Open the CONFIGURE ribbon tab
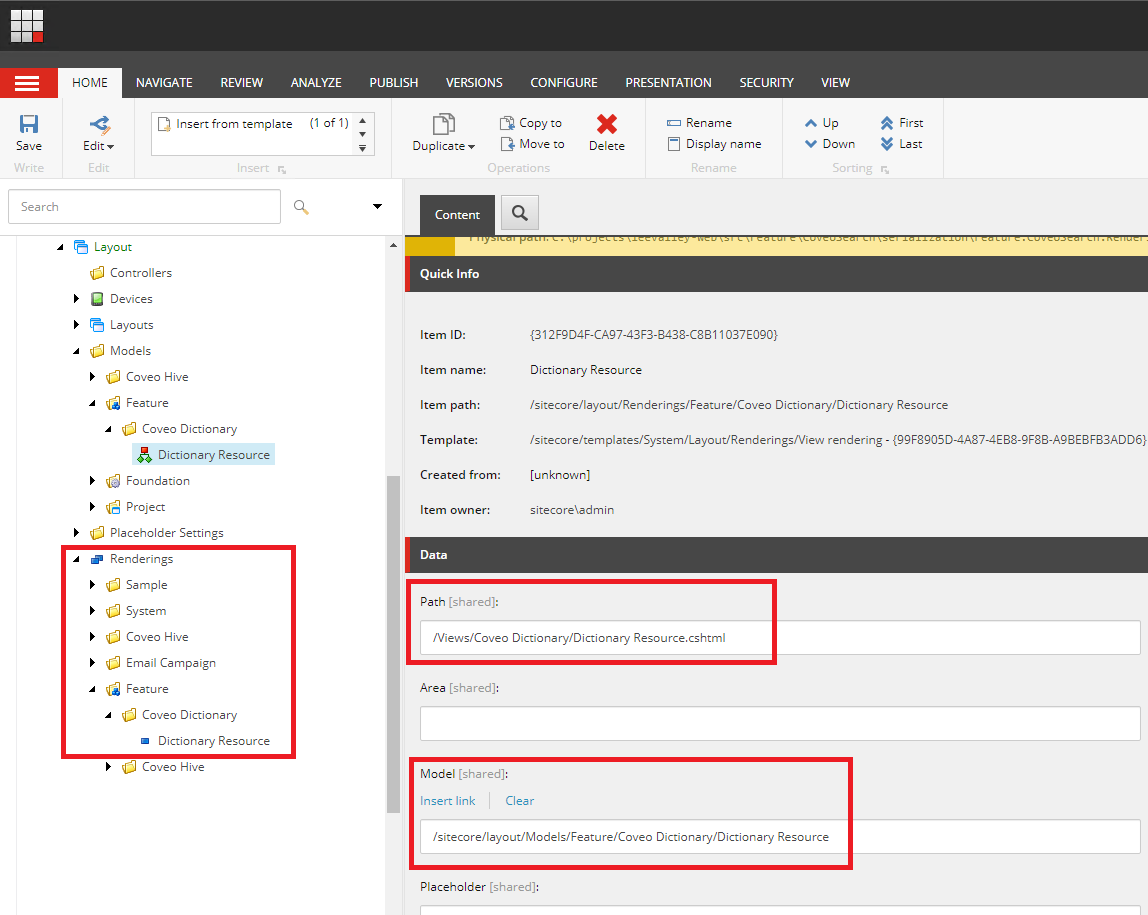The image size is (1148, 915). (564, 83)
